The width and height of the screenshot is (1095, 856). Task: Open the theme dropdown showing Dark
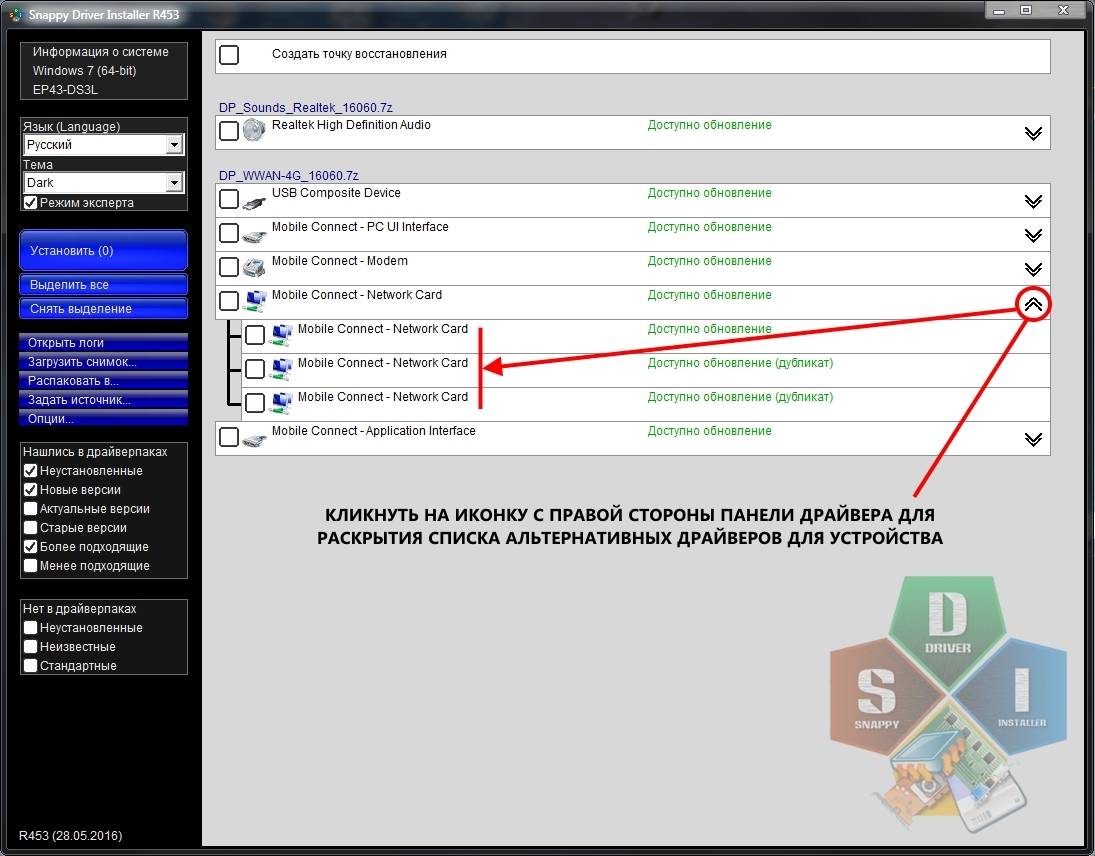(103, 182)
